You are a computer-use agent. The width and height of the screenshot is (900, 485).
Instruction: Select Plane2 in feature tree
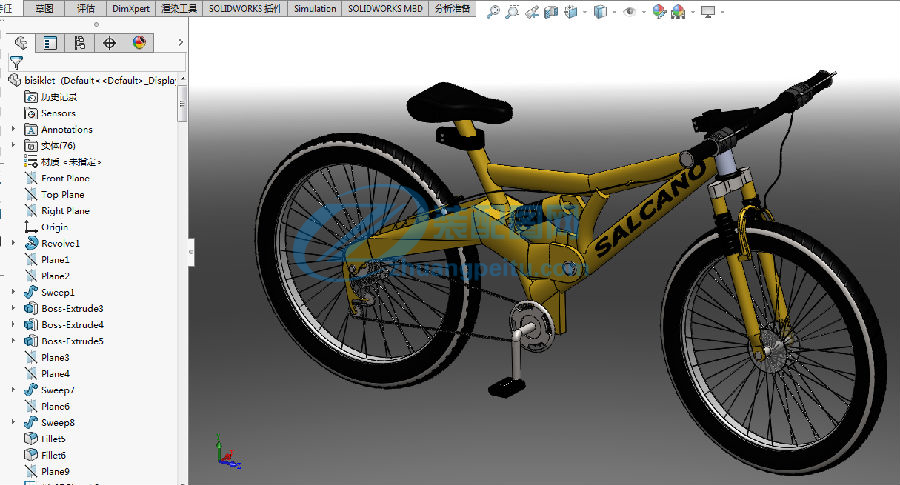point(47,276)
